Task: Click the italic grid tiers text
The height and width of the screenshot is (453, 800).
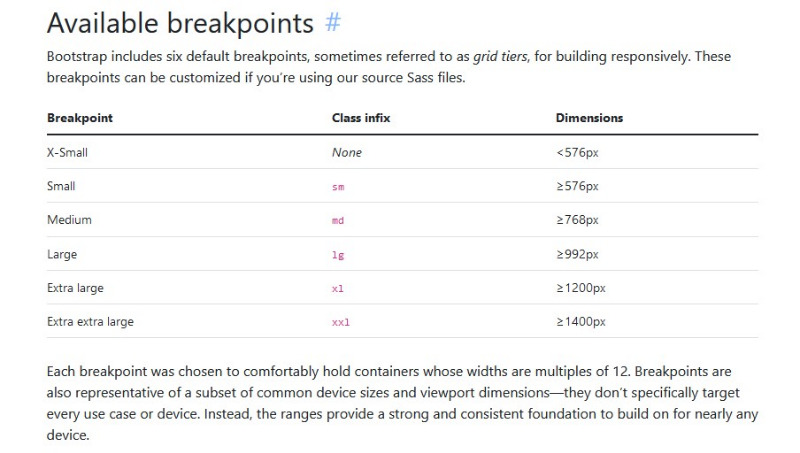Action: [500, 56]
